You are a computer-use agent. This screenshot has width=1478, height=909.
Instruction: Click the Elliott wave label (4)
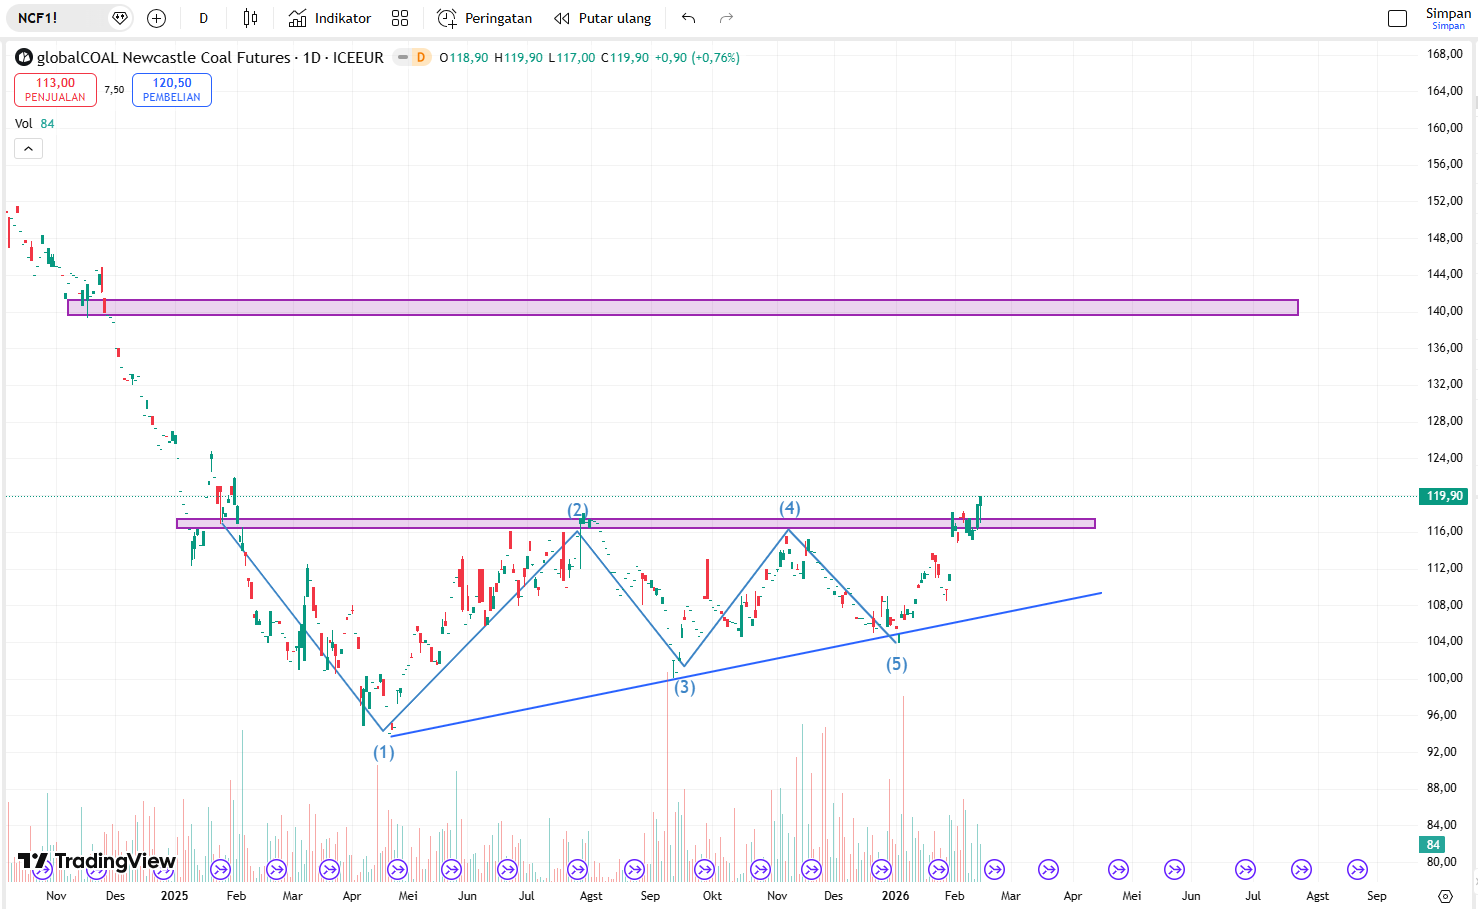point(790,509)
